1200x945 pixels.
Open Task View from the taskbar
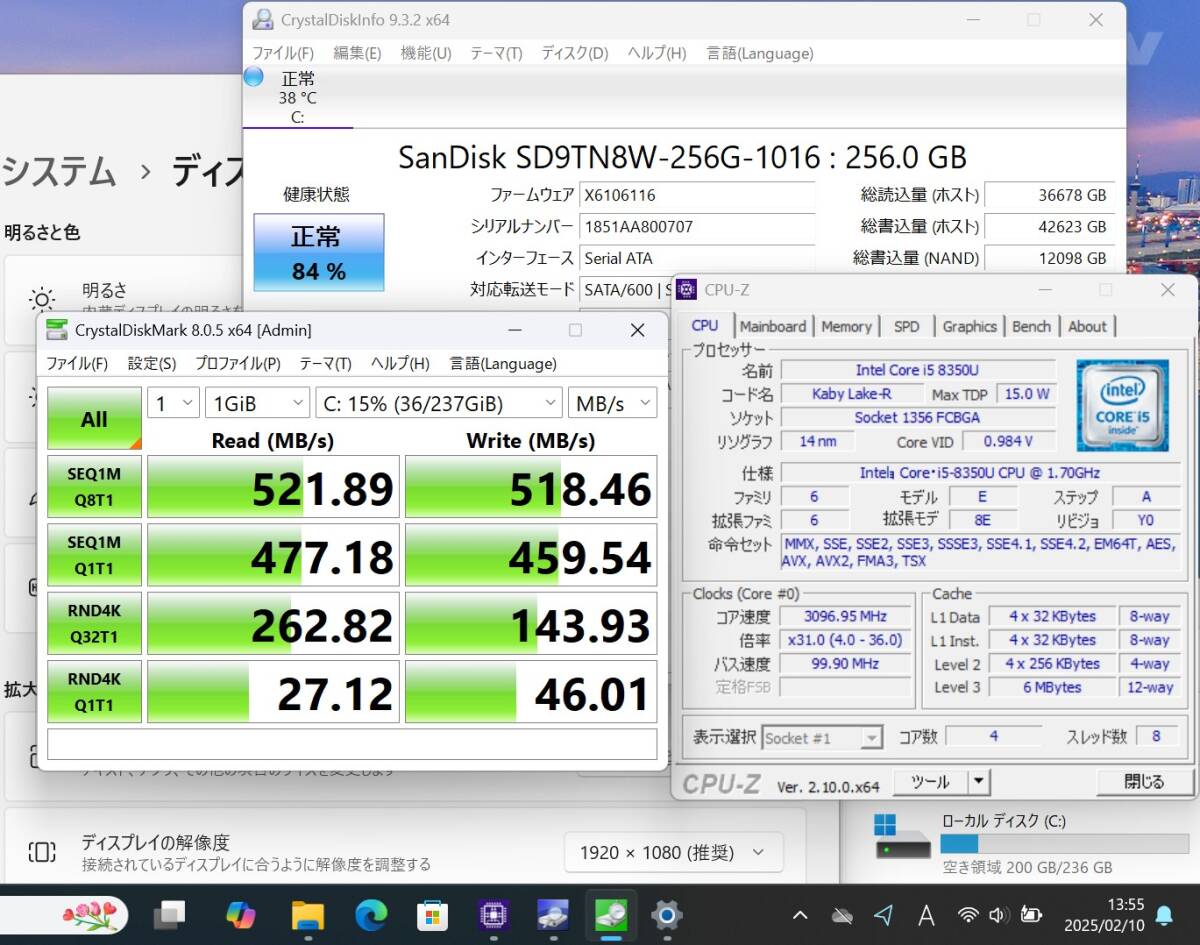point(170,914)
